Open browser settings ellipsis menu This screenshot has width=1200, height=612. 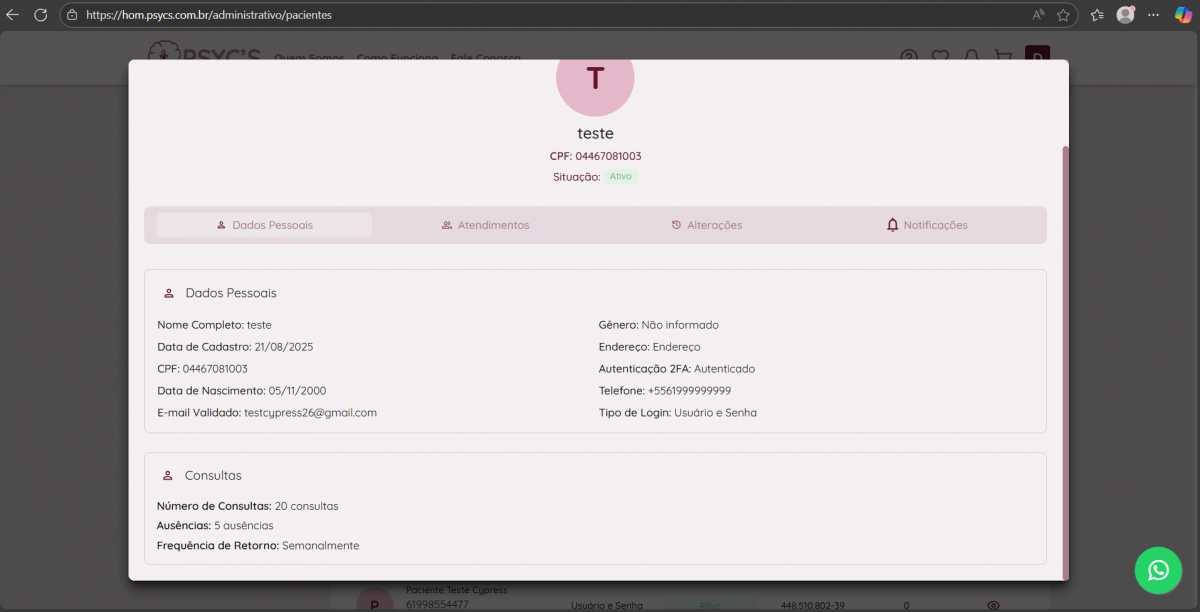(1154, 15)
